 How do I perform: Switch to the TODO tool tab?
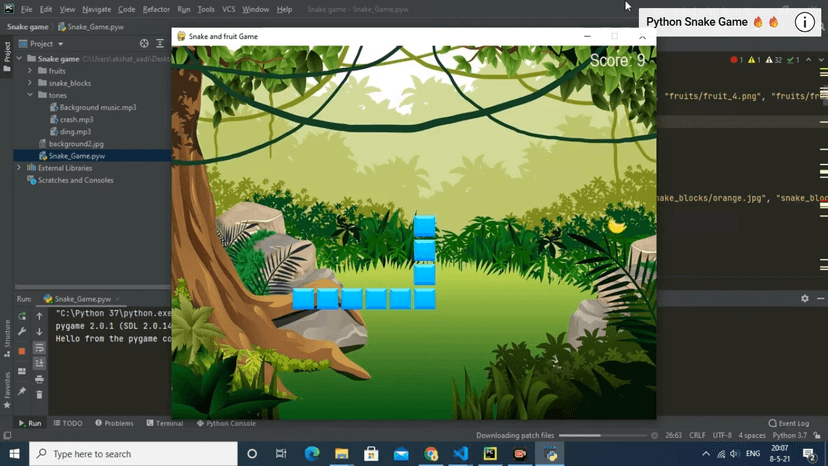tap(68, 423)
